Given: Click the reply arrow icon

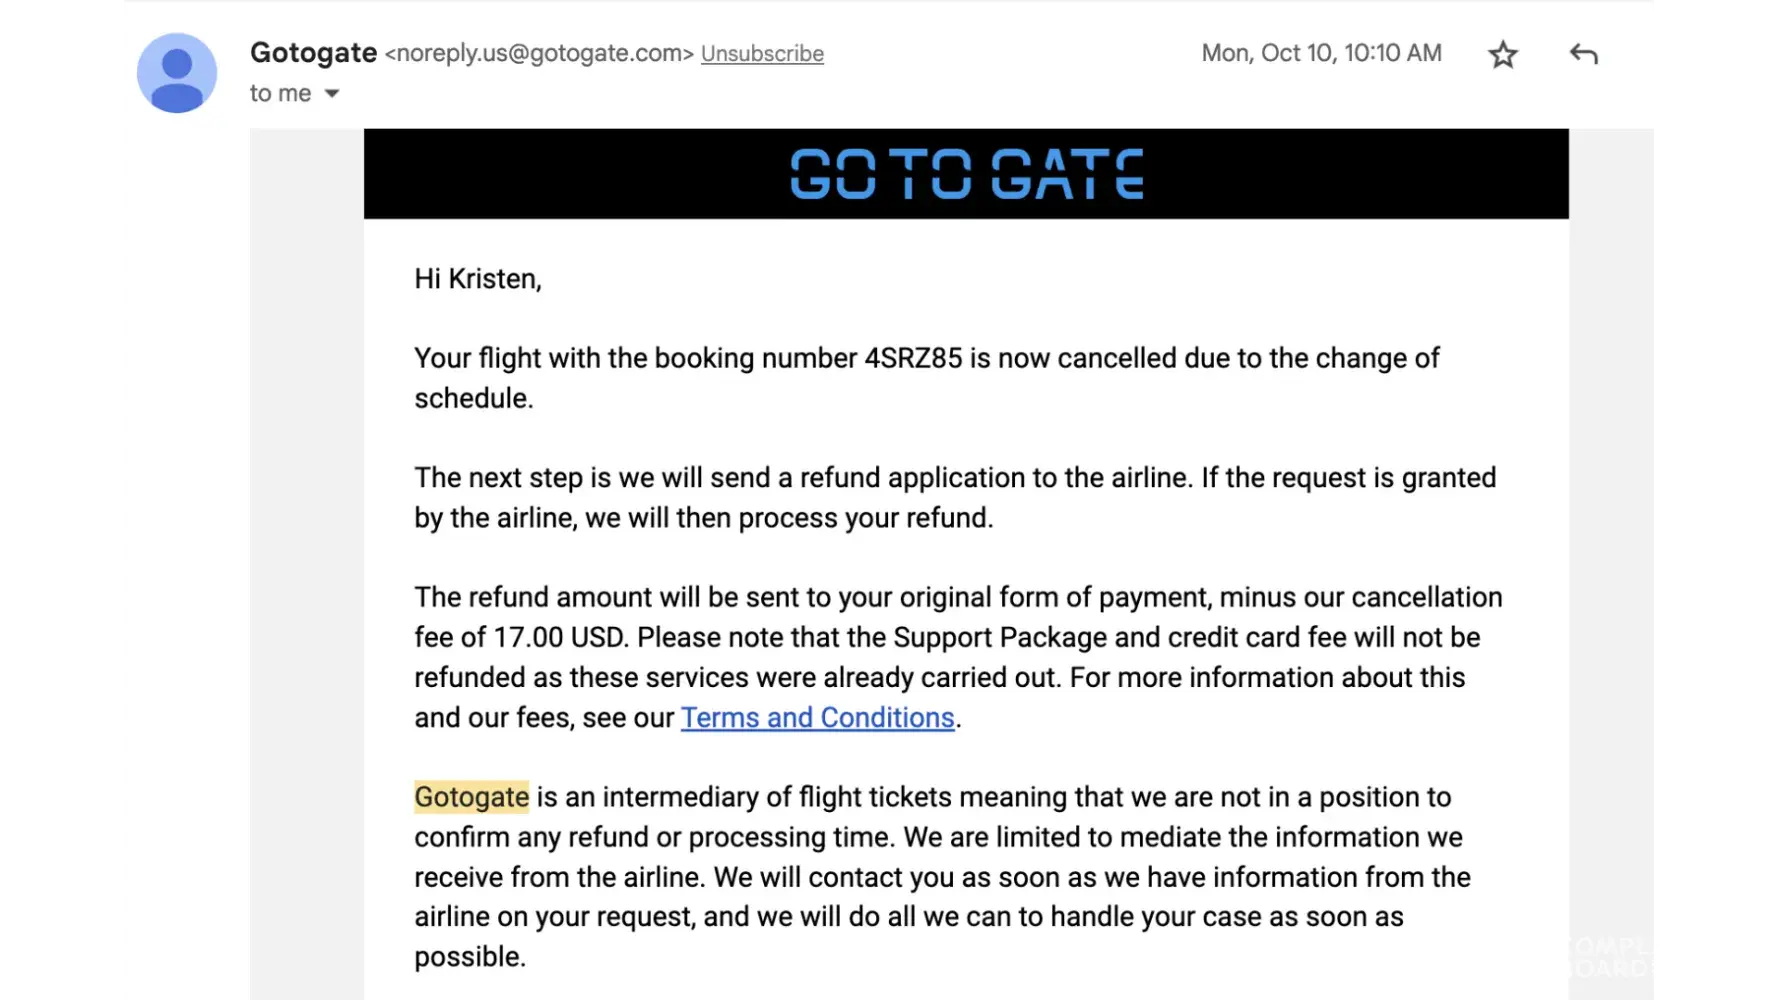Looking at the screenshot, I should (1584, 54).
